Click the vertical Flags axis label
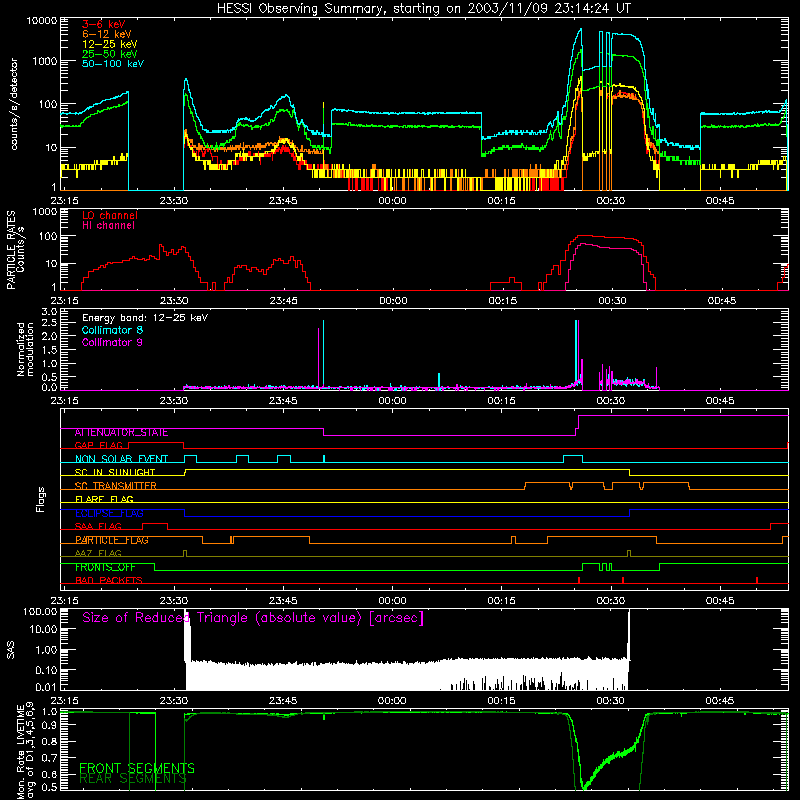The height and width of the screenshot is (800, 800). (41, 499)
